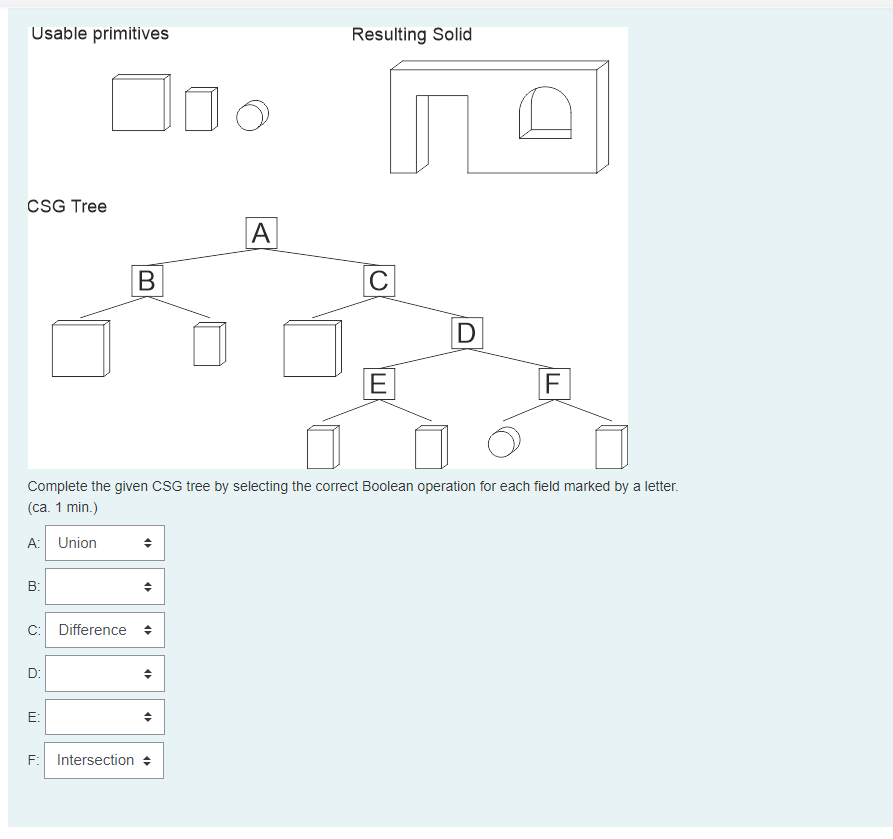Select the cube primitive under Usable primitives
Image resolution: width=893 pixels, height=839 pixels.
pos(141,101)
